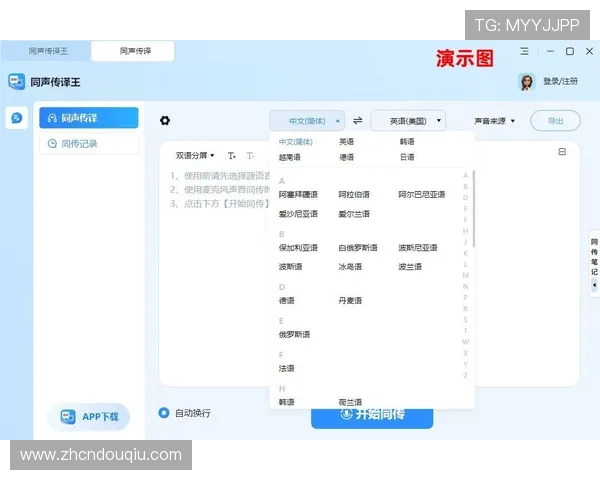Increase text size with T+ icon
Viewport: 600px width, 480px height.
232,155
